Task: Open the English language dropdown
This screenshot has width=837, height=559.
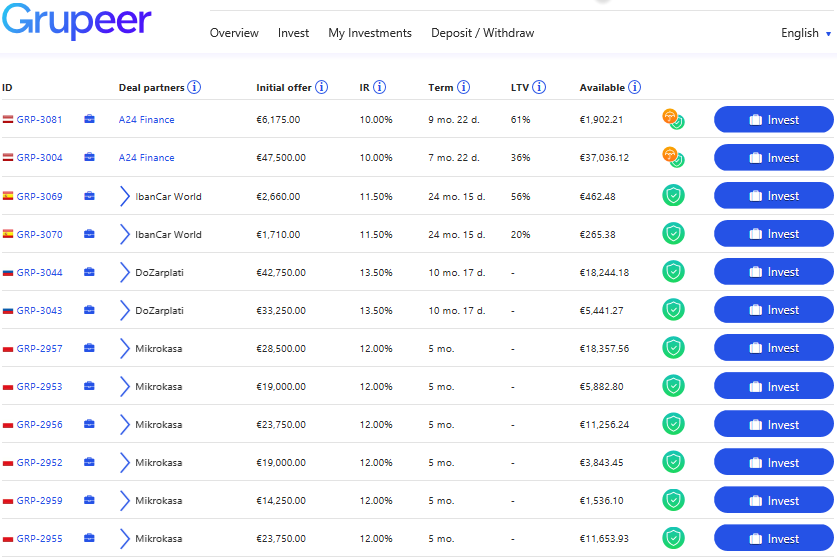Action: (806, 33)
